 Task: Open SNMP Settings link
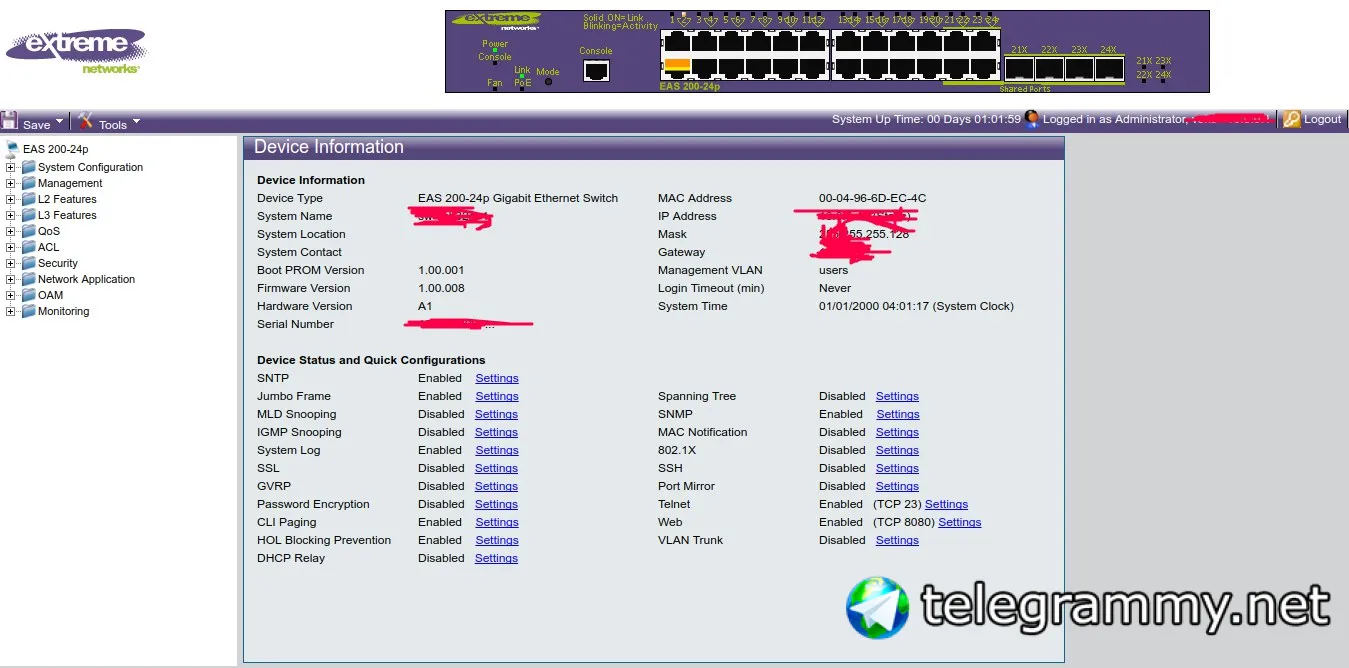point(898,414)
